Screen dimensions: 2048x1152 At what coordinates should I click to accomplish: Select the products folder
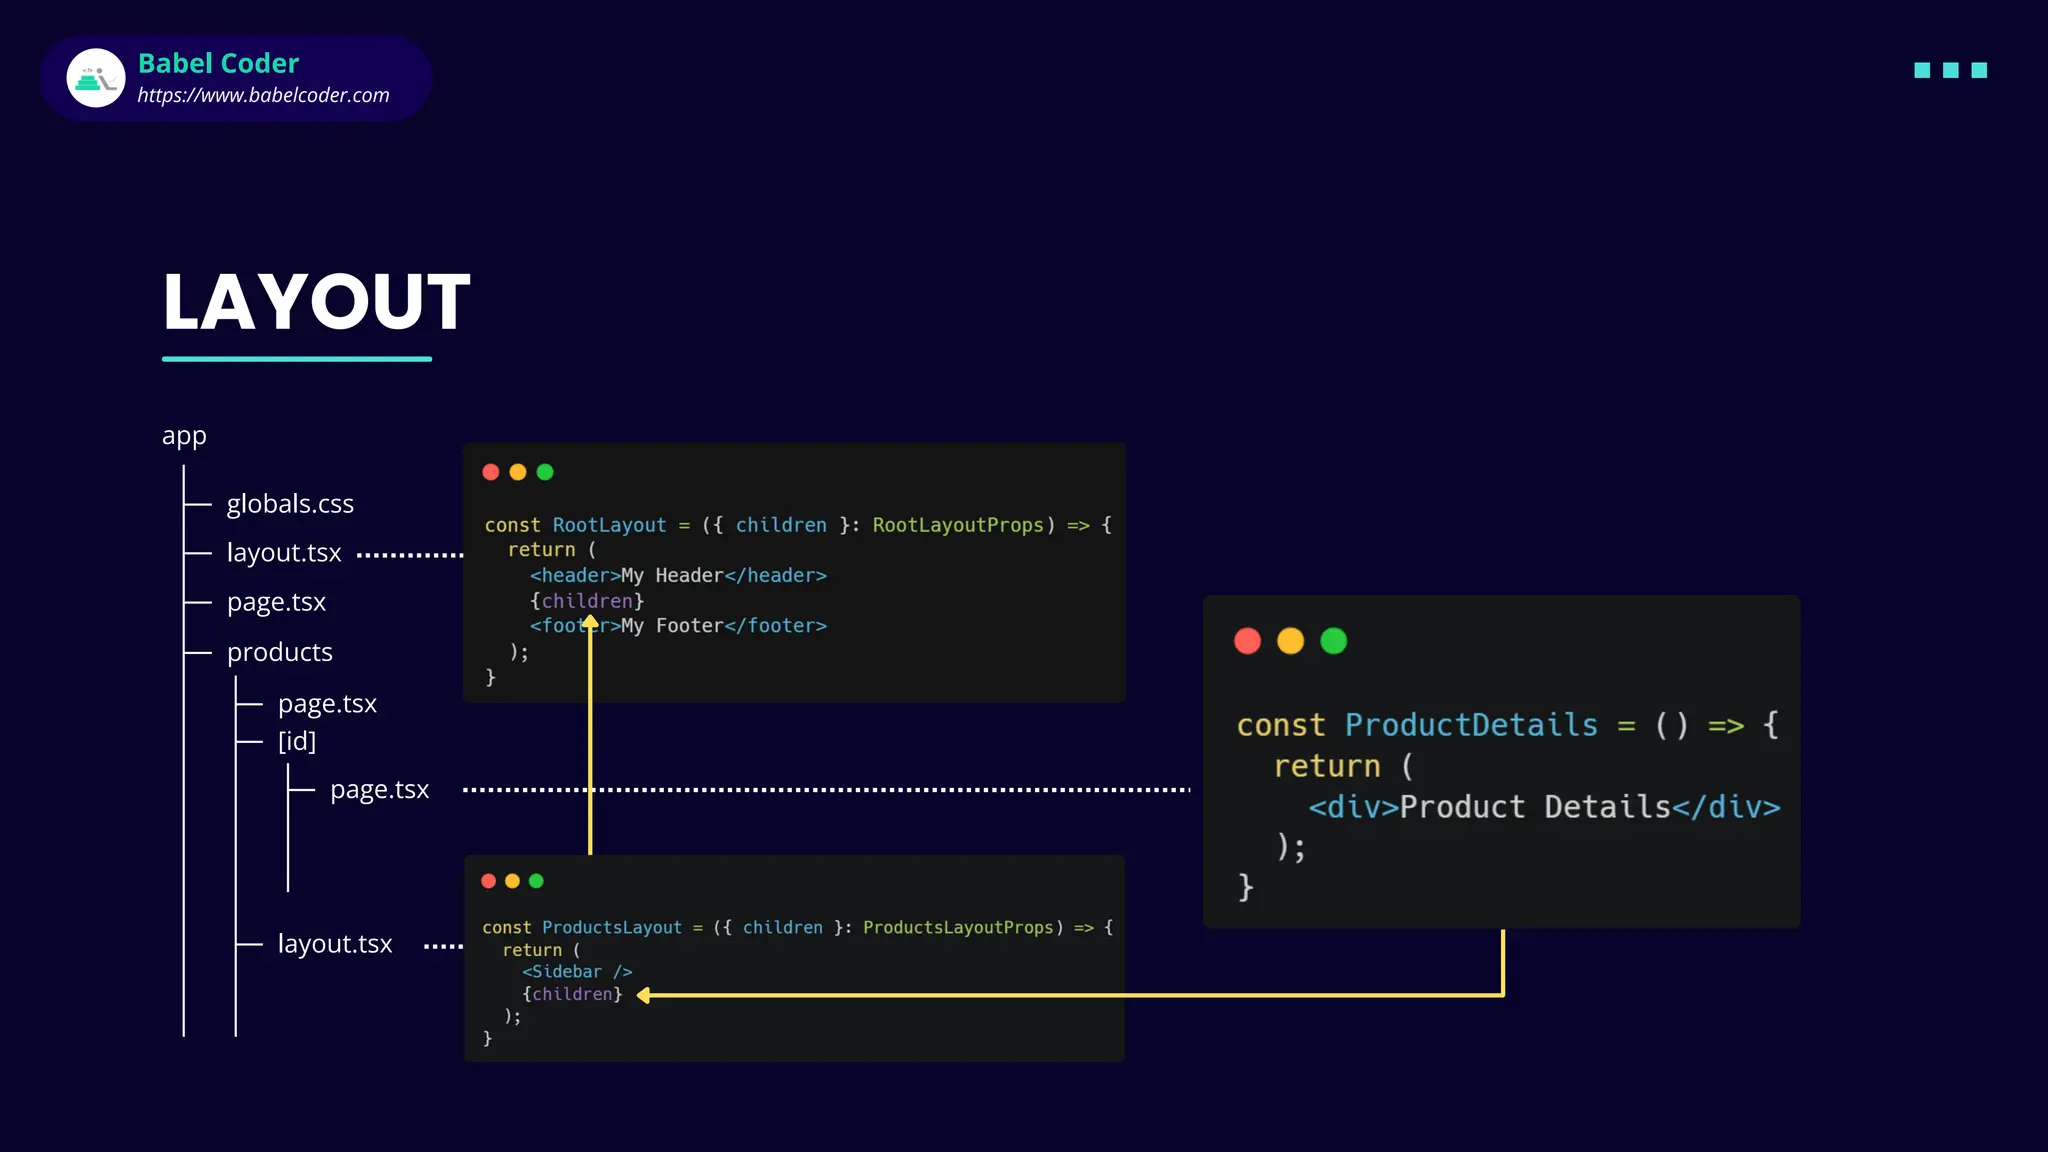[x=279, y=652]
